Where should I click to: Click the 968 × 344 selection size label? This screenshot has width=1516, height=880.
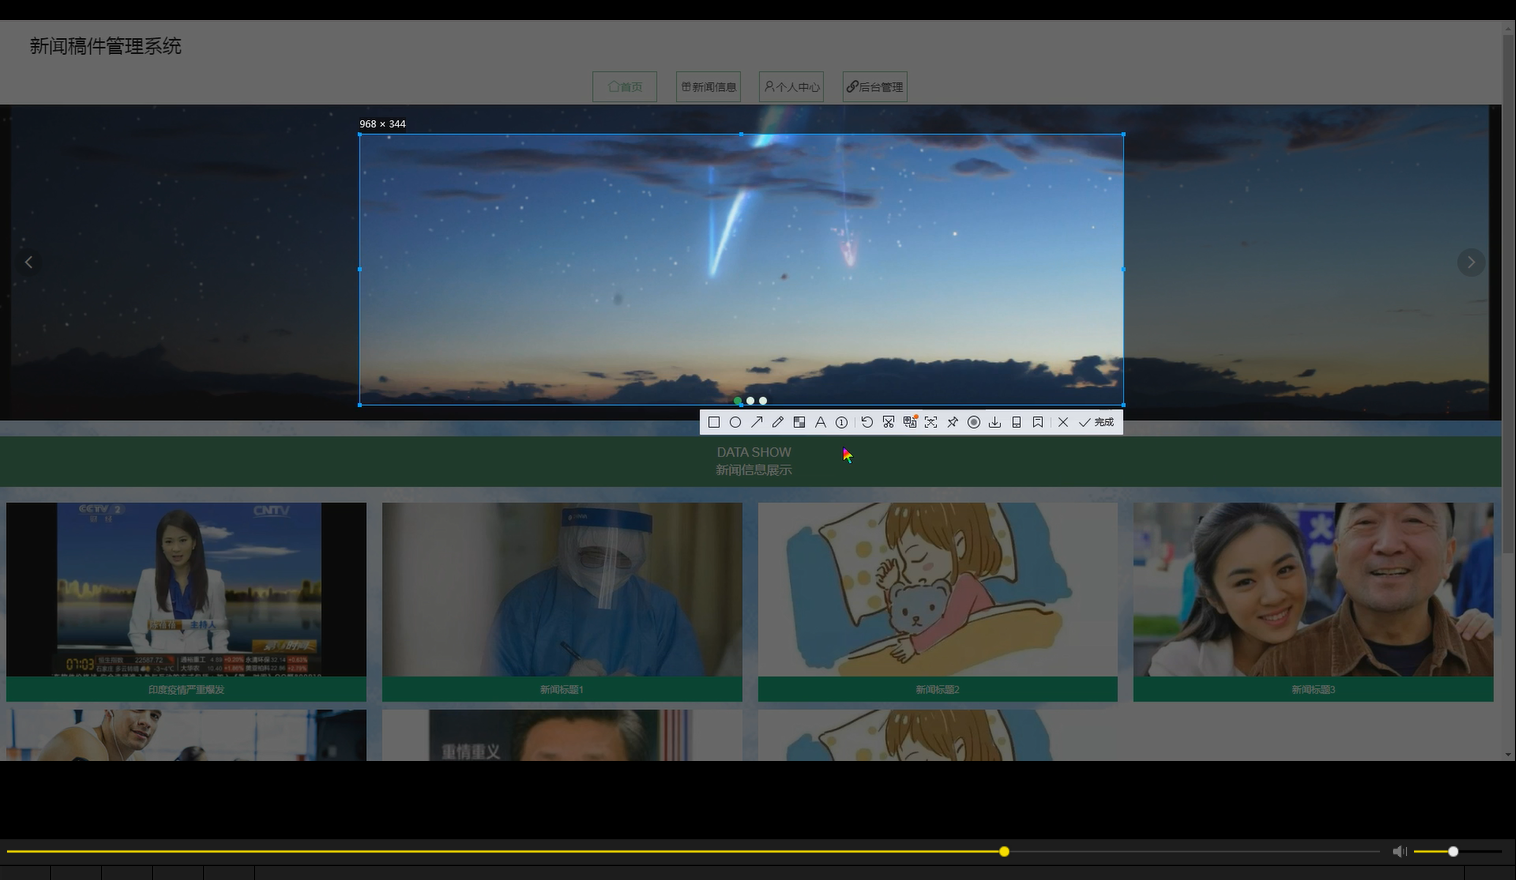(x=383, y=124)
